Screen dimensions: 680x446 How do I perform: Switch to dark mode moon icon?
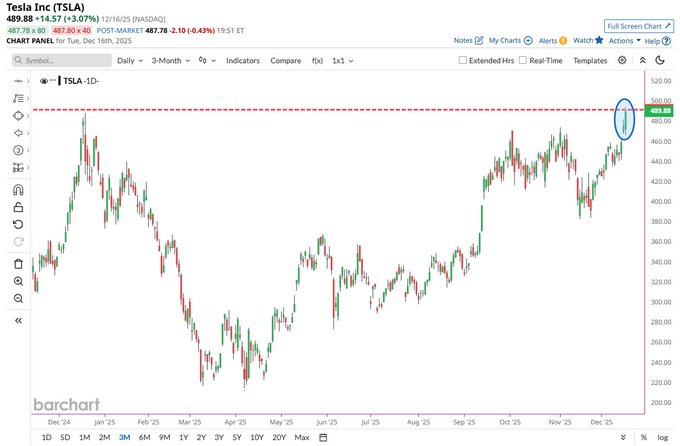click(660, 60)
